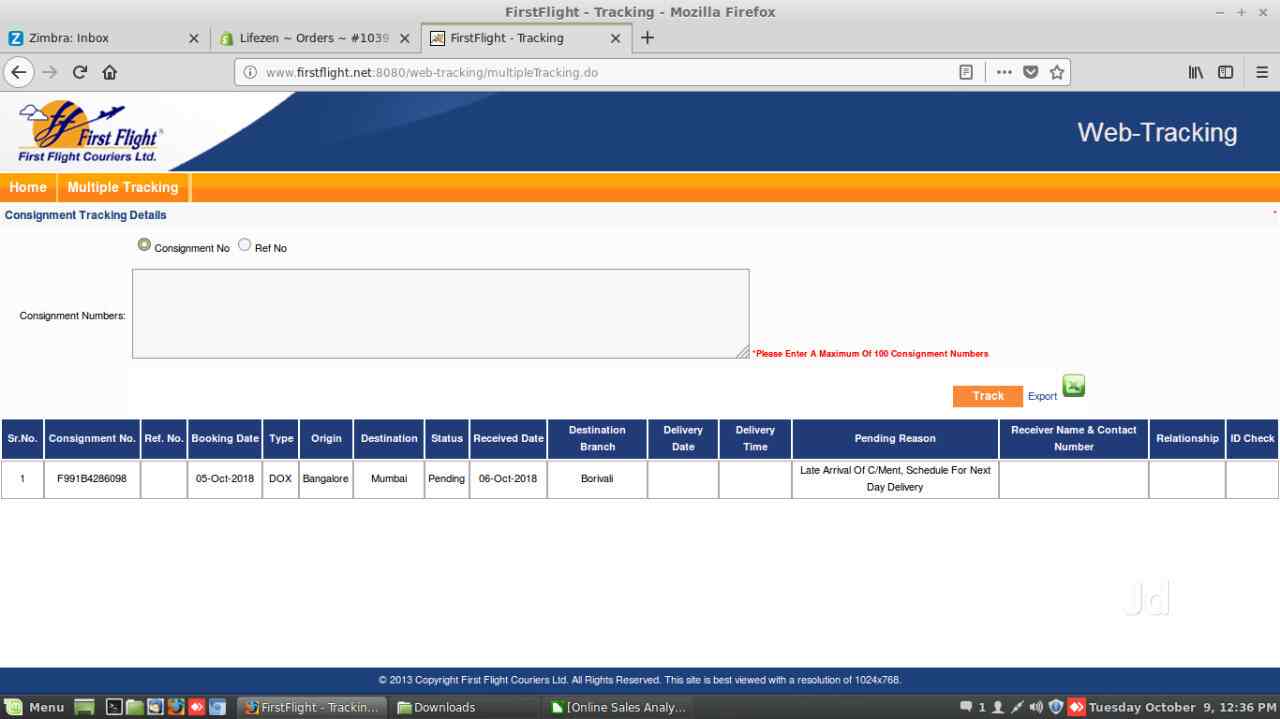This screenshot has height=719, width=1280.
Task: Open the page actions ellipsis icon
Action: click(x=1004, y=71)
